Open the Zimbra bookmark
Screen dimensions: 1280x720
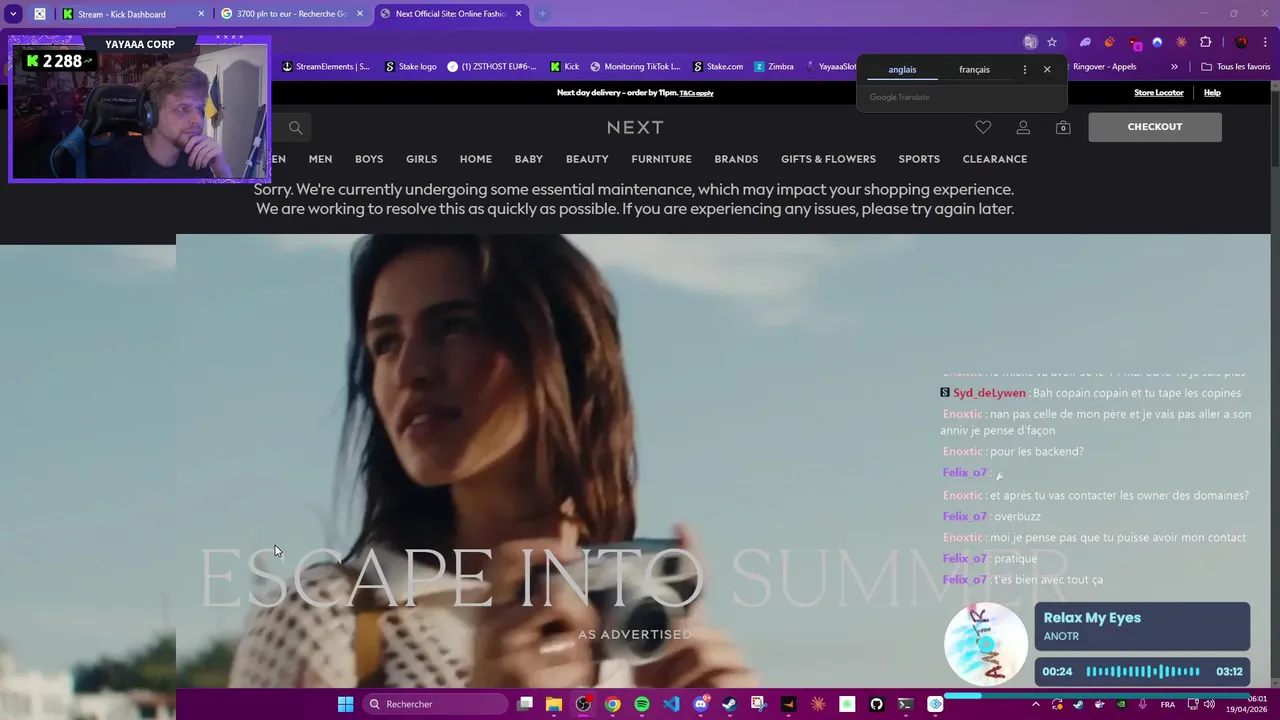(774, 67)
